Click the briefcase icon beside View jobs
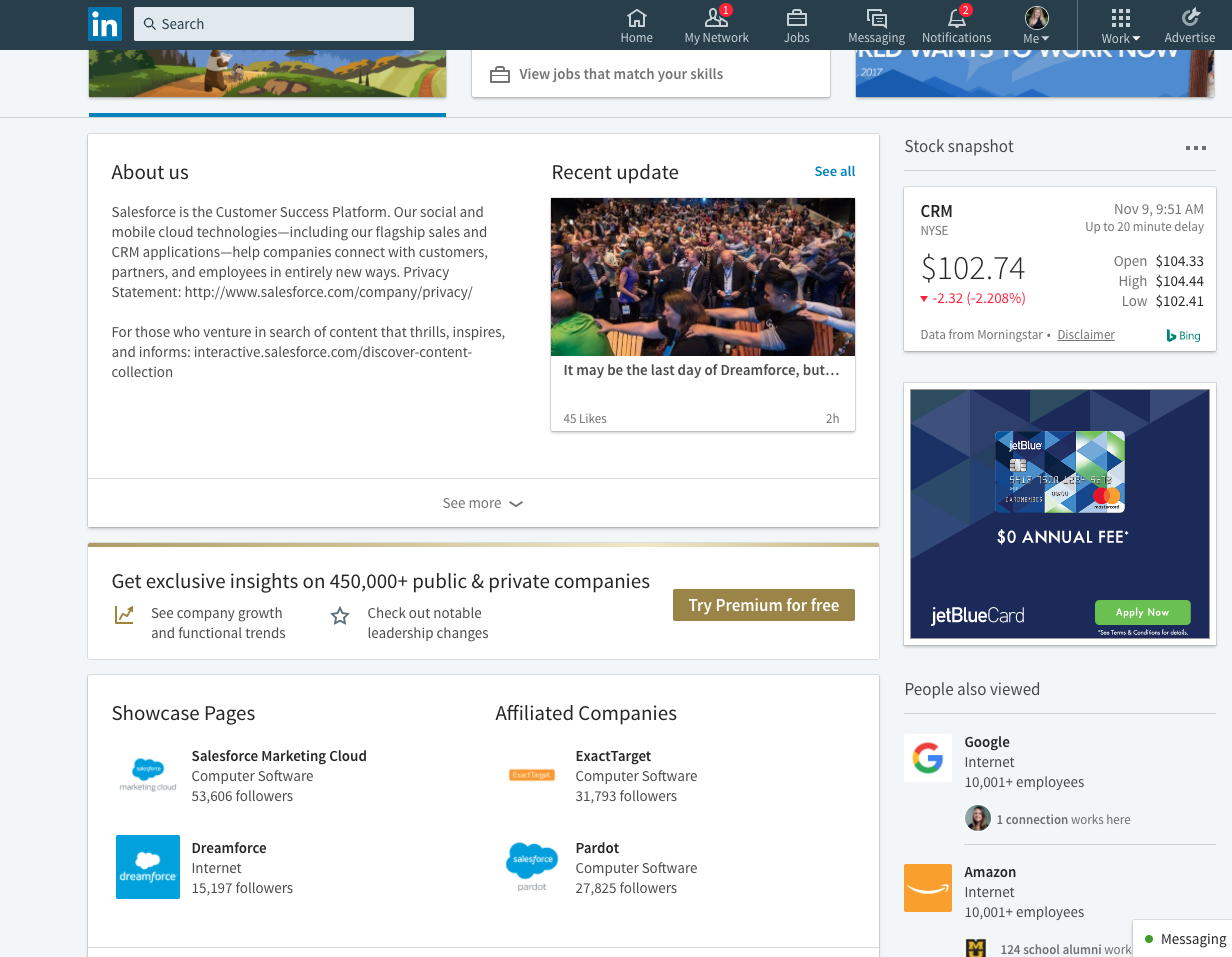The image size is (1232, 957). [x=499, y=75]
